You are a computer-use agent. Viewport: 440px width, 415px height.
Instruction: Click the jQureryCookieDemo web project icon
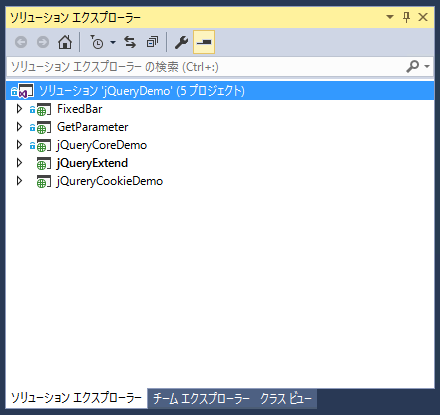[x=44, y=181]
